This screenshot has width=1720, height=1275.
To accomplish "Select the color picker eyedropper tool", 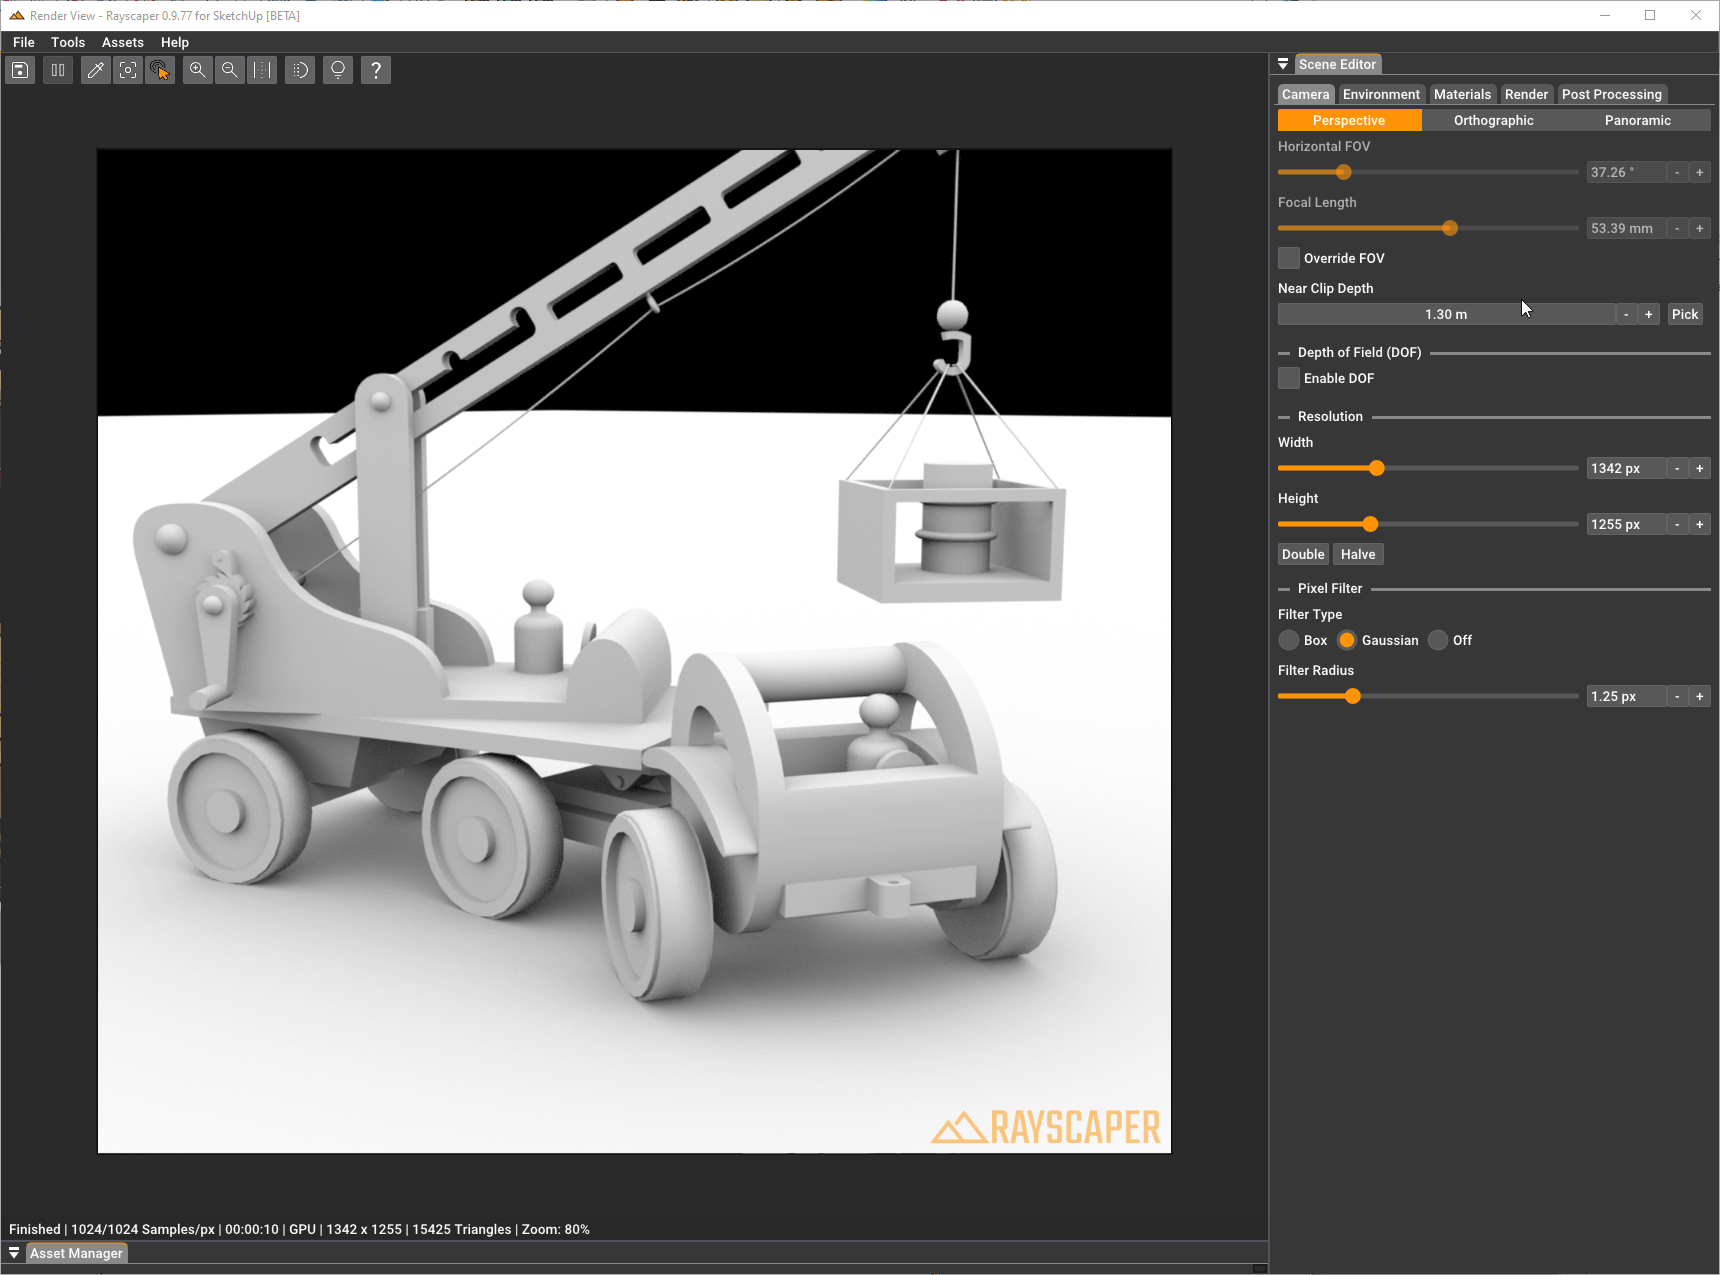I will (95, 69).
